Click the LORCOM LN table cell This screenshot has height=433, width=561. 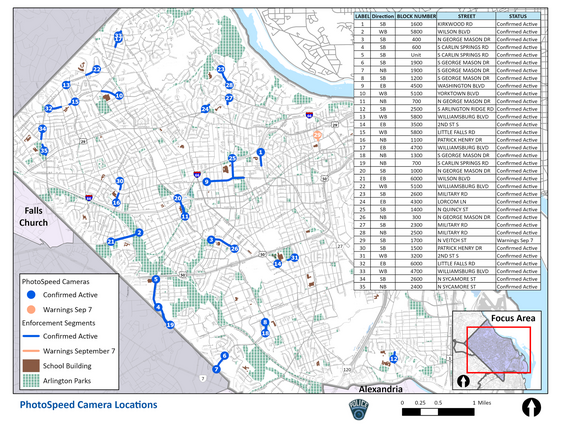tap(466, 201)
